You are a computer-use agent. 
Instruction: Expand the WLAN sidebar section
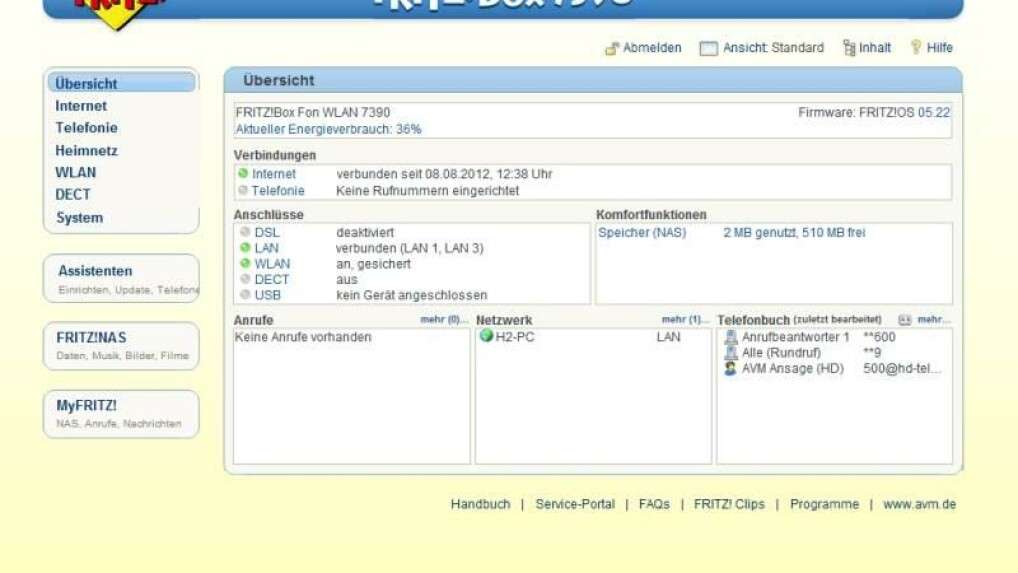pyautogui.click(x=76, y=172)
